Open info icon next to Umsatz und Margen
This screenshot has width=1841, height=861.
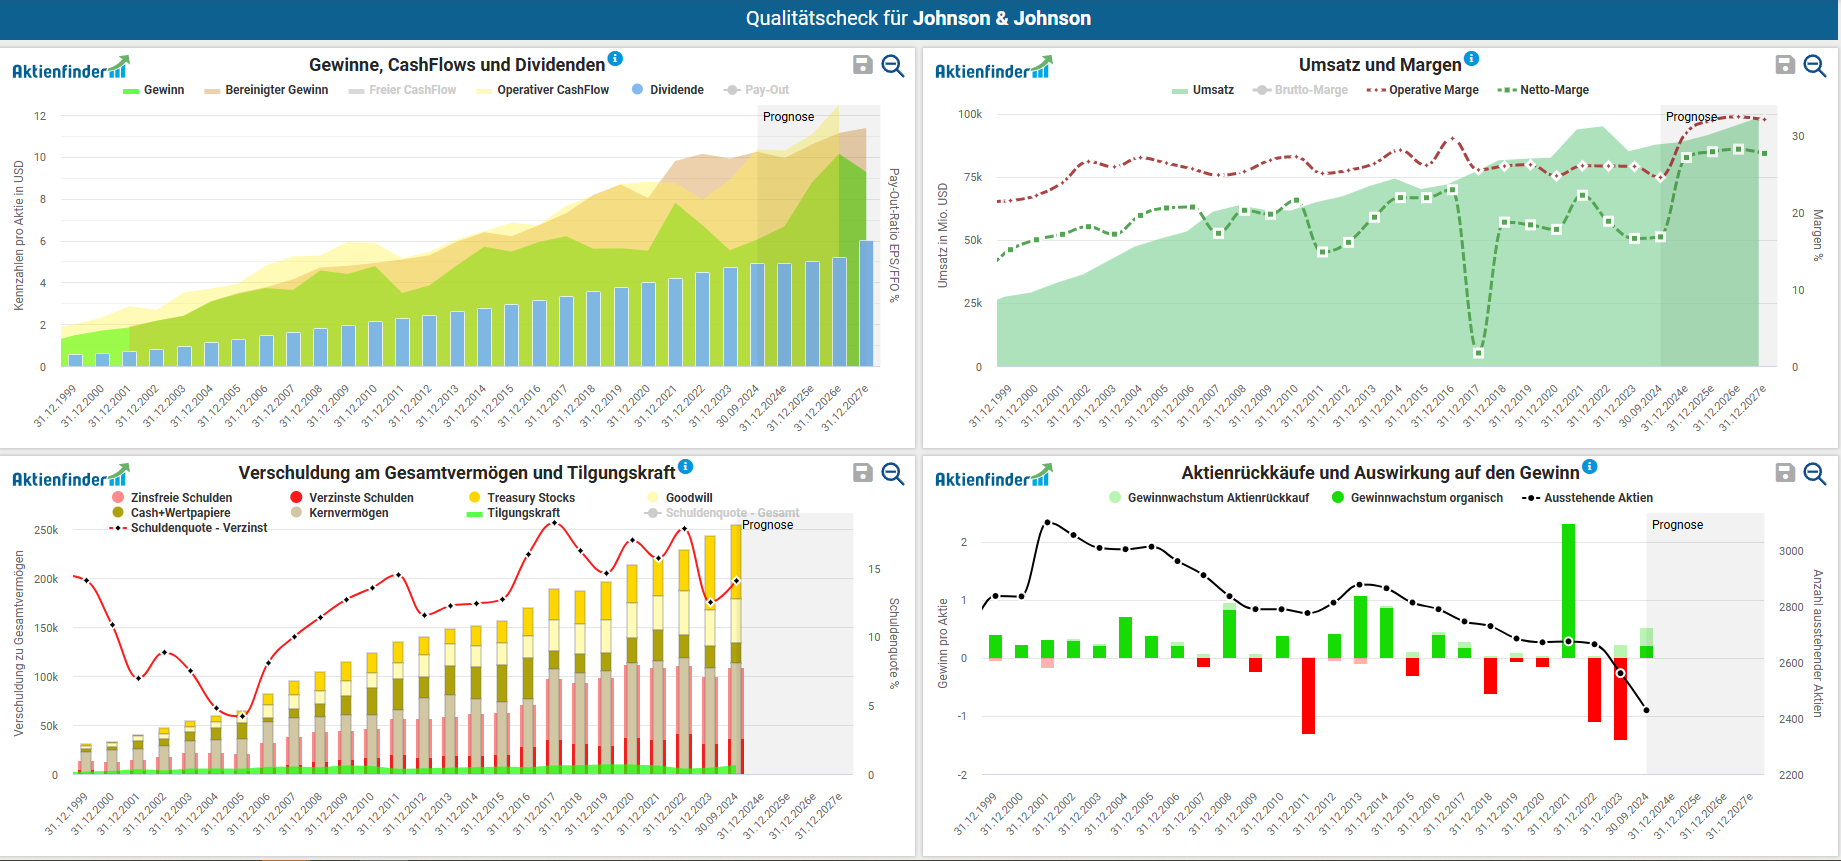tap(1471, 59)
